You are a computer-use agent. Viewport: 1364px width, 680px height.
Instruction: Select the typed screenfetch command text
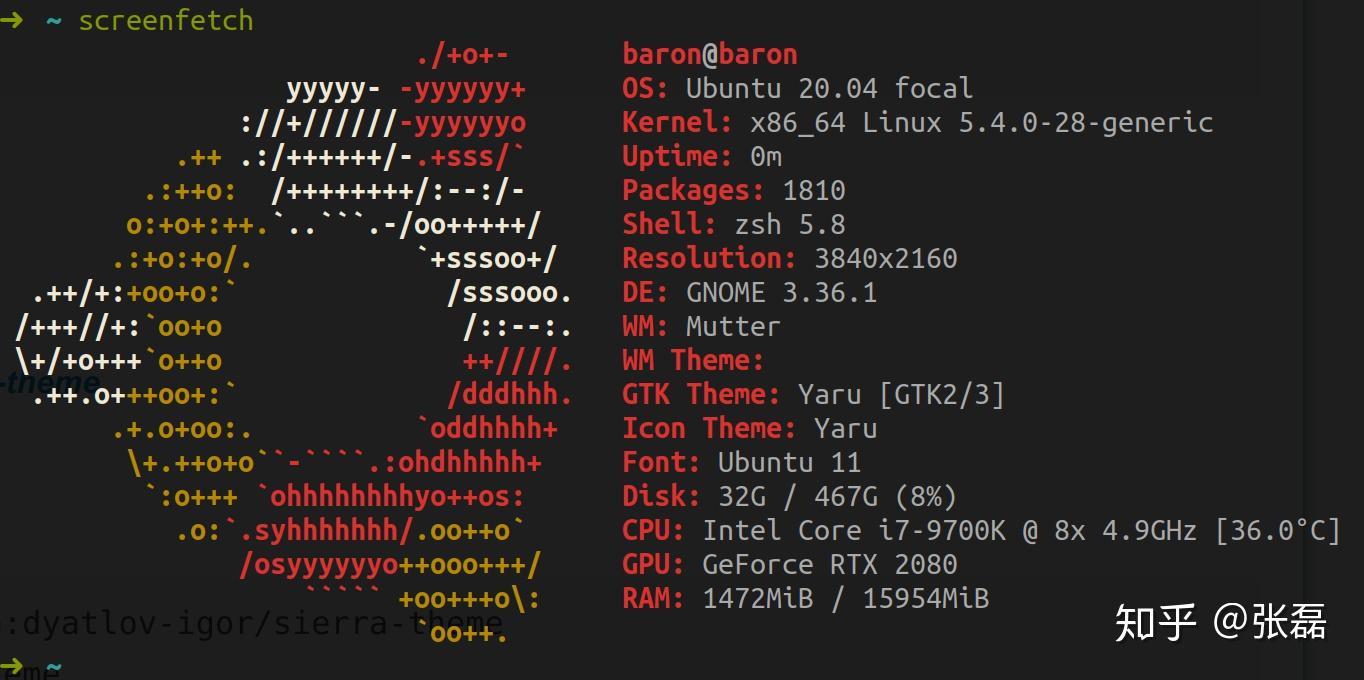(166, 20)
